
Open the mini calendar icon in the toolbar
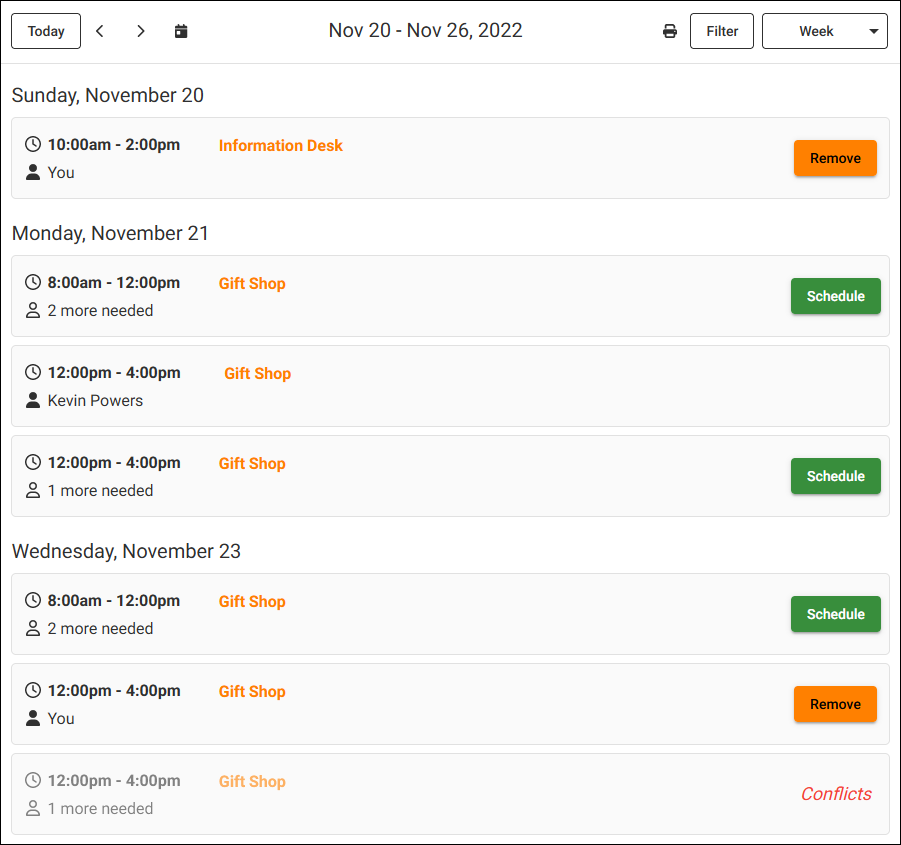(181, 31)
